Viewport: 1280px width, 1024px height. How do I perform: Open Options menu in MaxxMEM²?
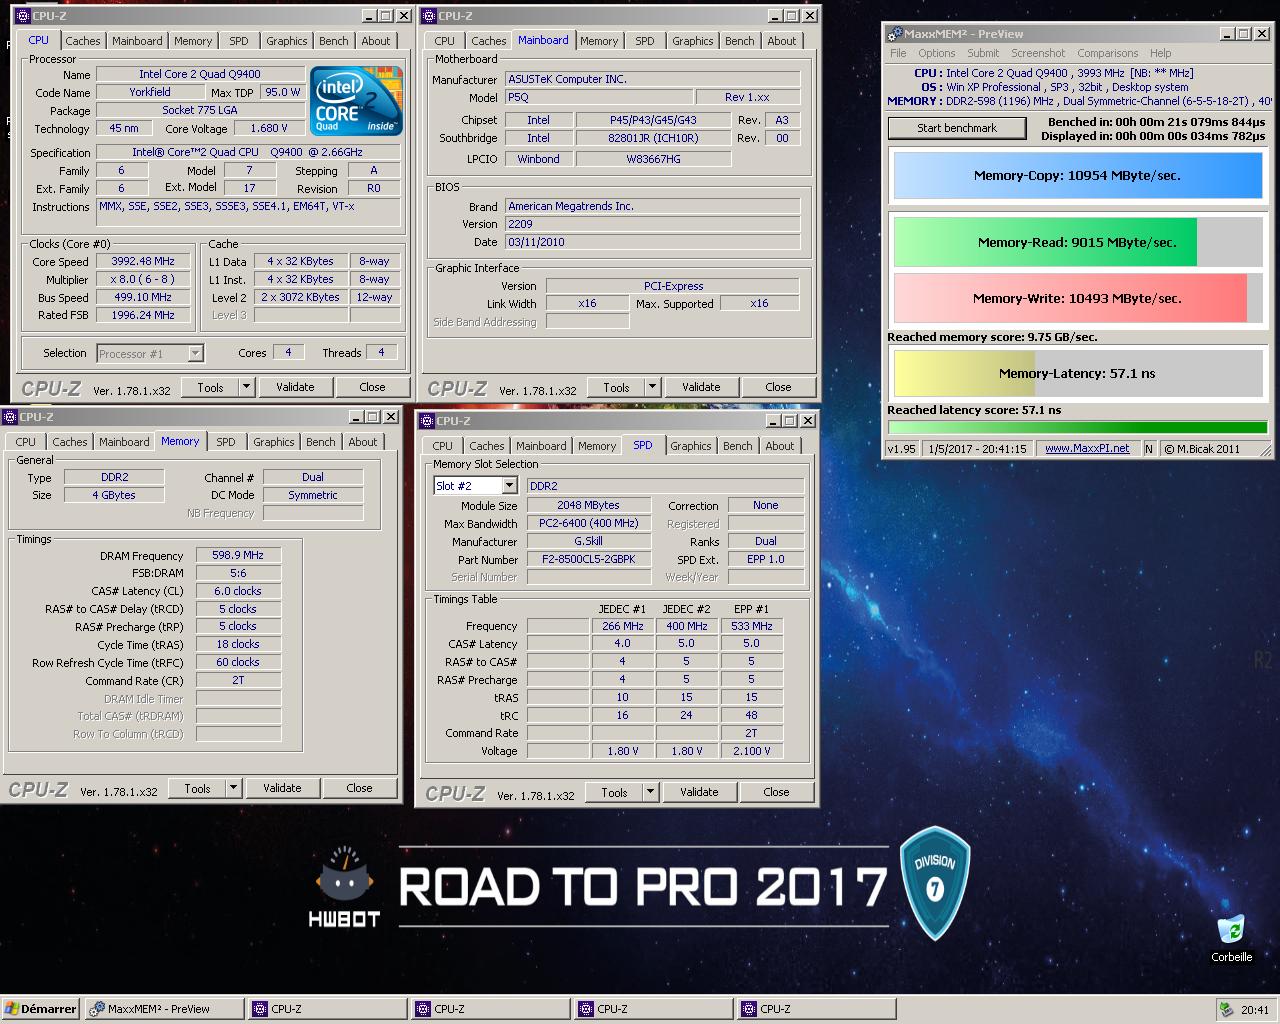937,53
